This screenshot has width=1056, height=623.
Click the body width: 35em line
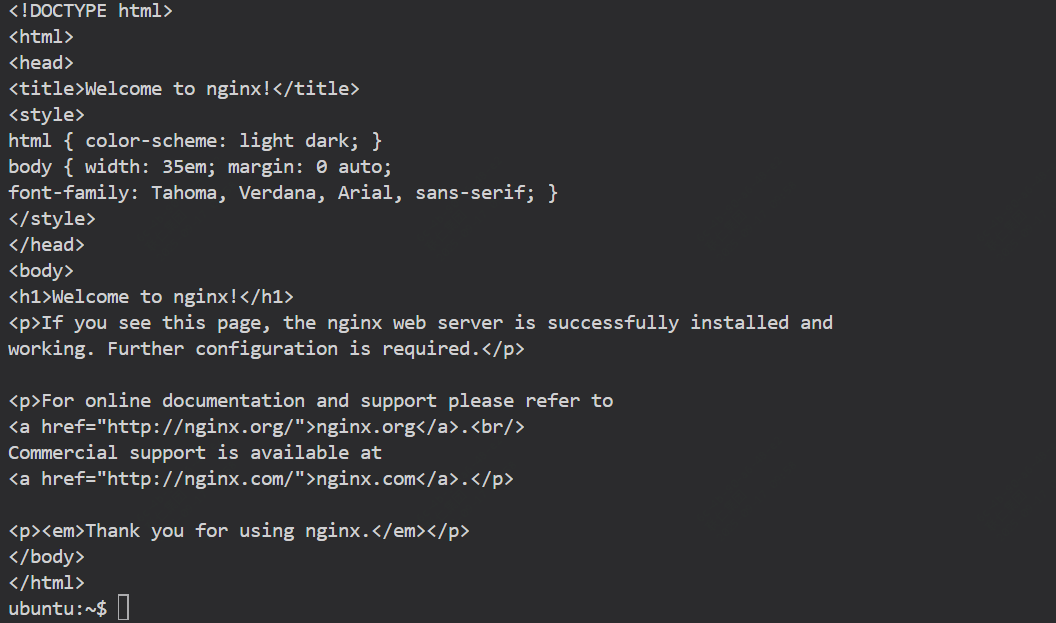[200, 167]
